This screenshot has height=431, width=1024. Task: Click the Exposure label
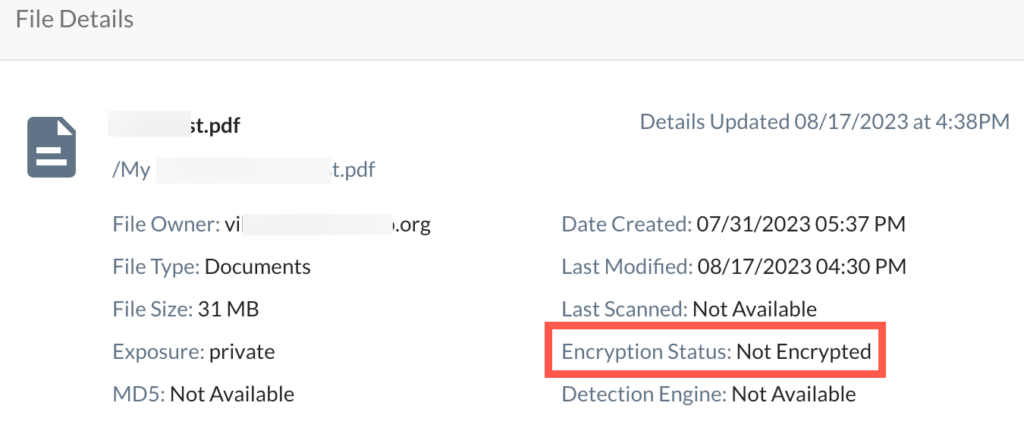click(x=157, y=351)
